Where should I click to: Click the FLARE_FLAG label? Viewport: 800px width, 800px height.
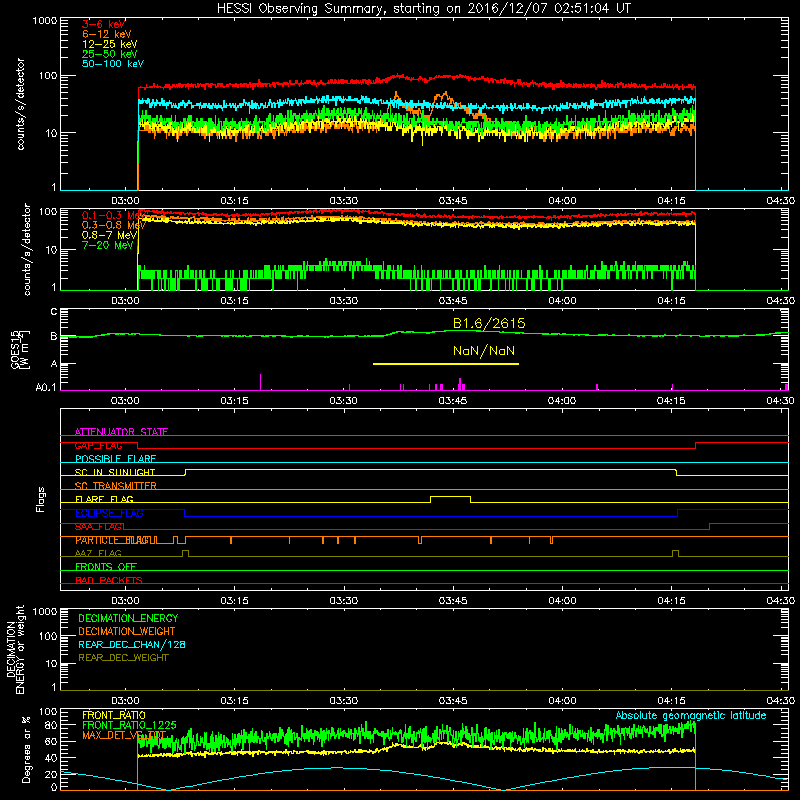coord(104,499)
